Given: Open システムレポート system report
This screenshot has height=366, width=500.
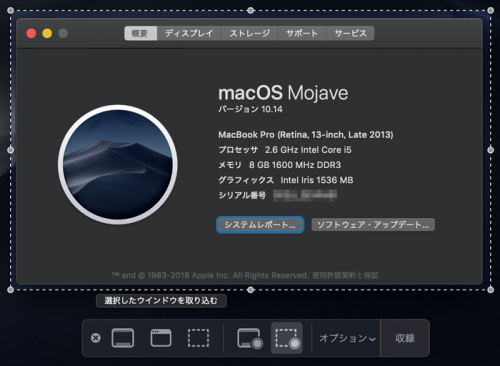Looking at the screenshot, I should click(260, 225).
